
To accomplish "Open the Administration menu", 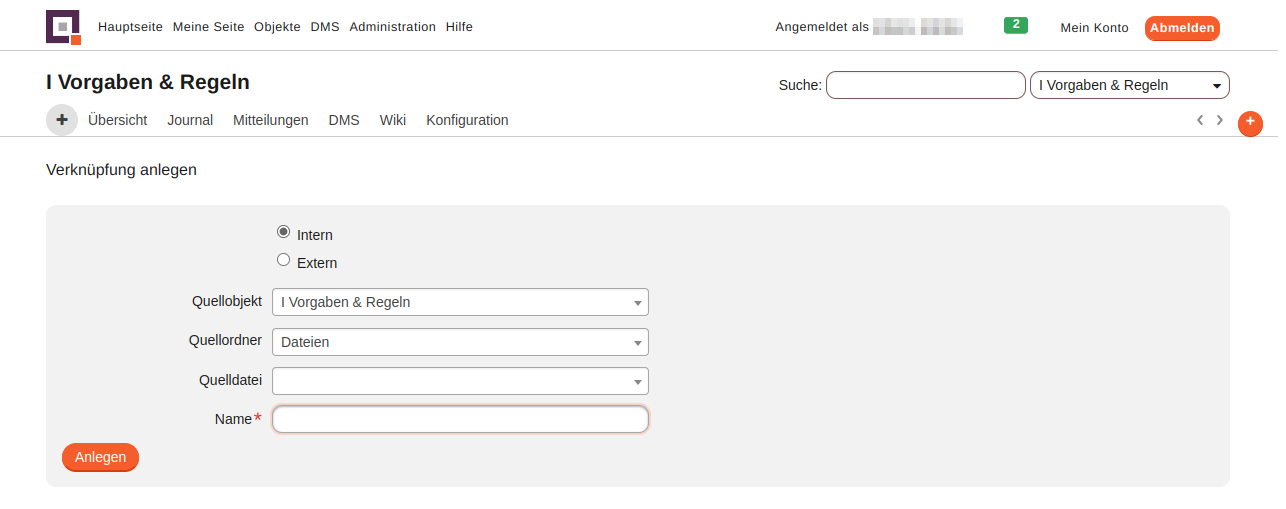I will [392, 27].
